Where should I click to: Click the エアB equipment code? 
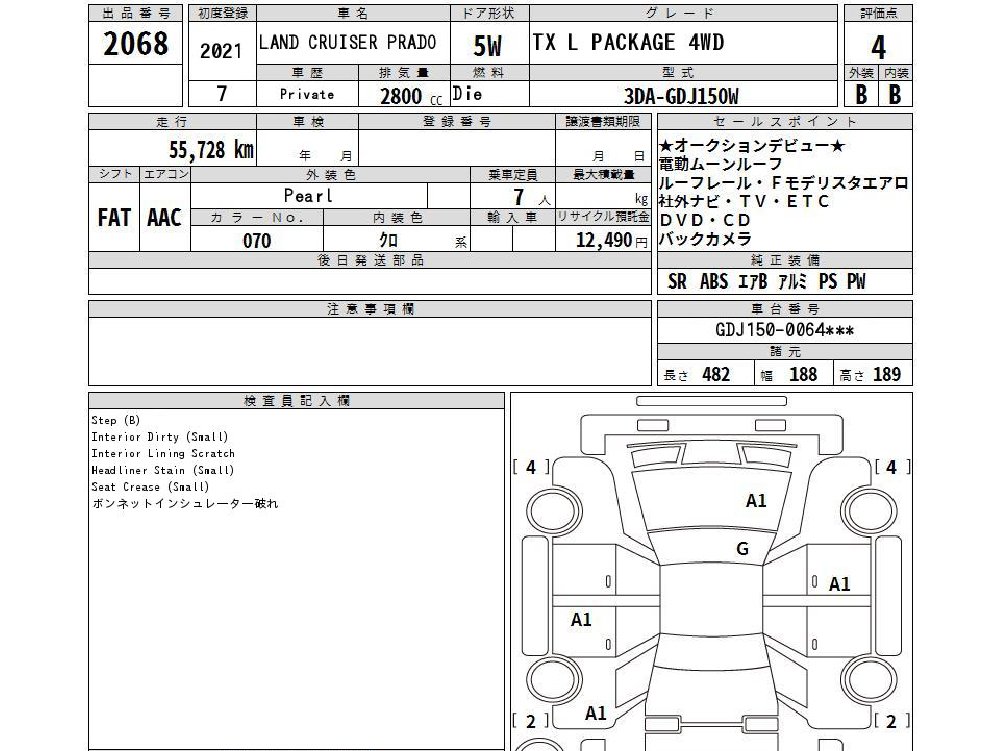point(752,281)
